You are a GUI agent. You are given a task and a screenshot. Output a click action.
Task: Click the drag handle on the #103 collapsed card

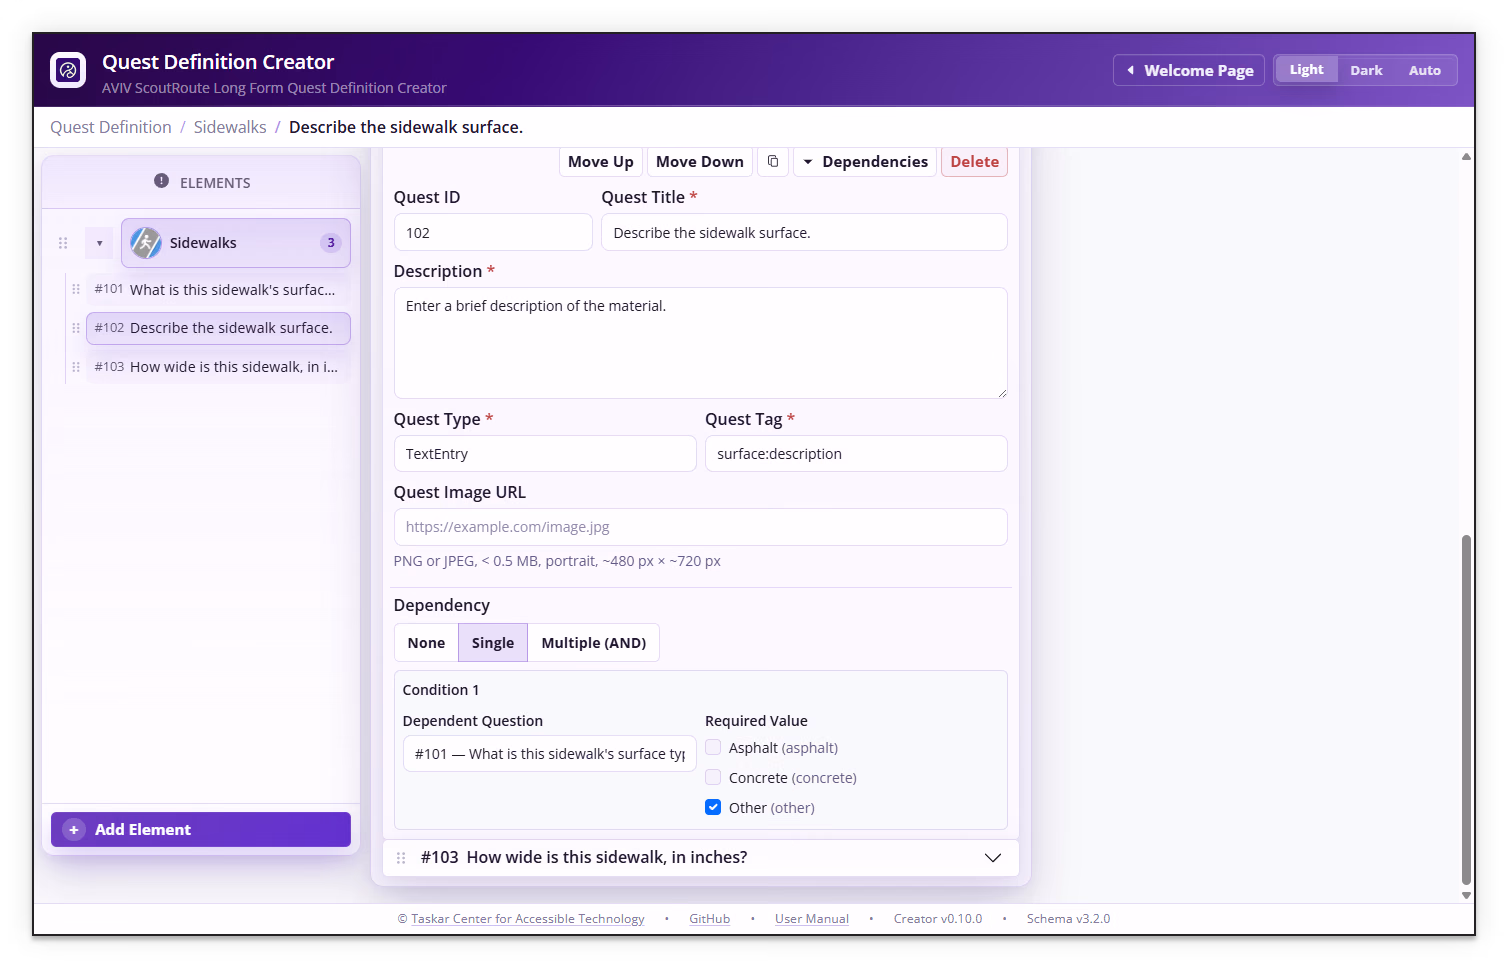[401, 858]
